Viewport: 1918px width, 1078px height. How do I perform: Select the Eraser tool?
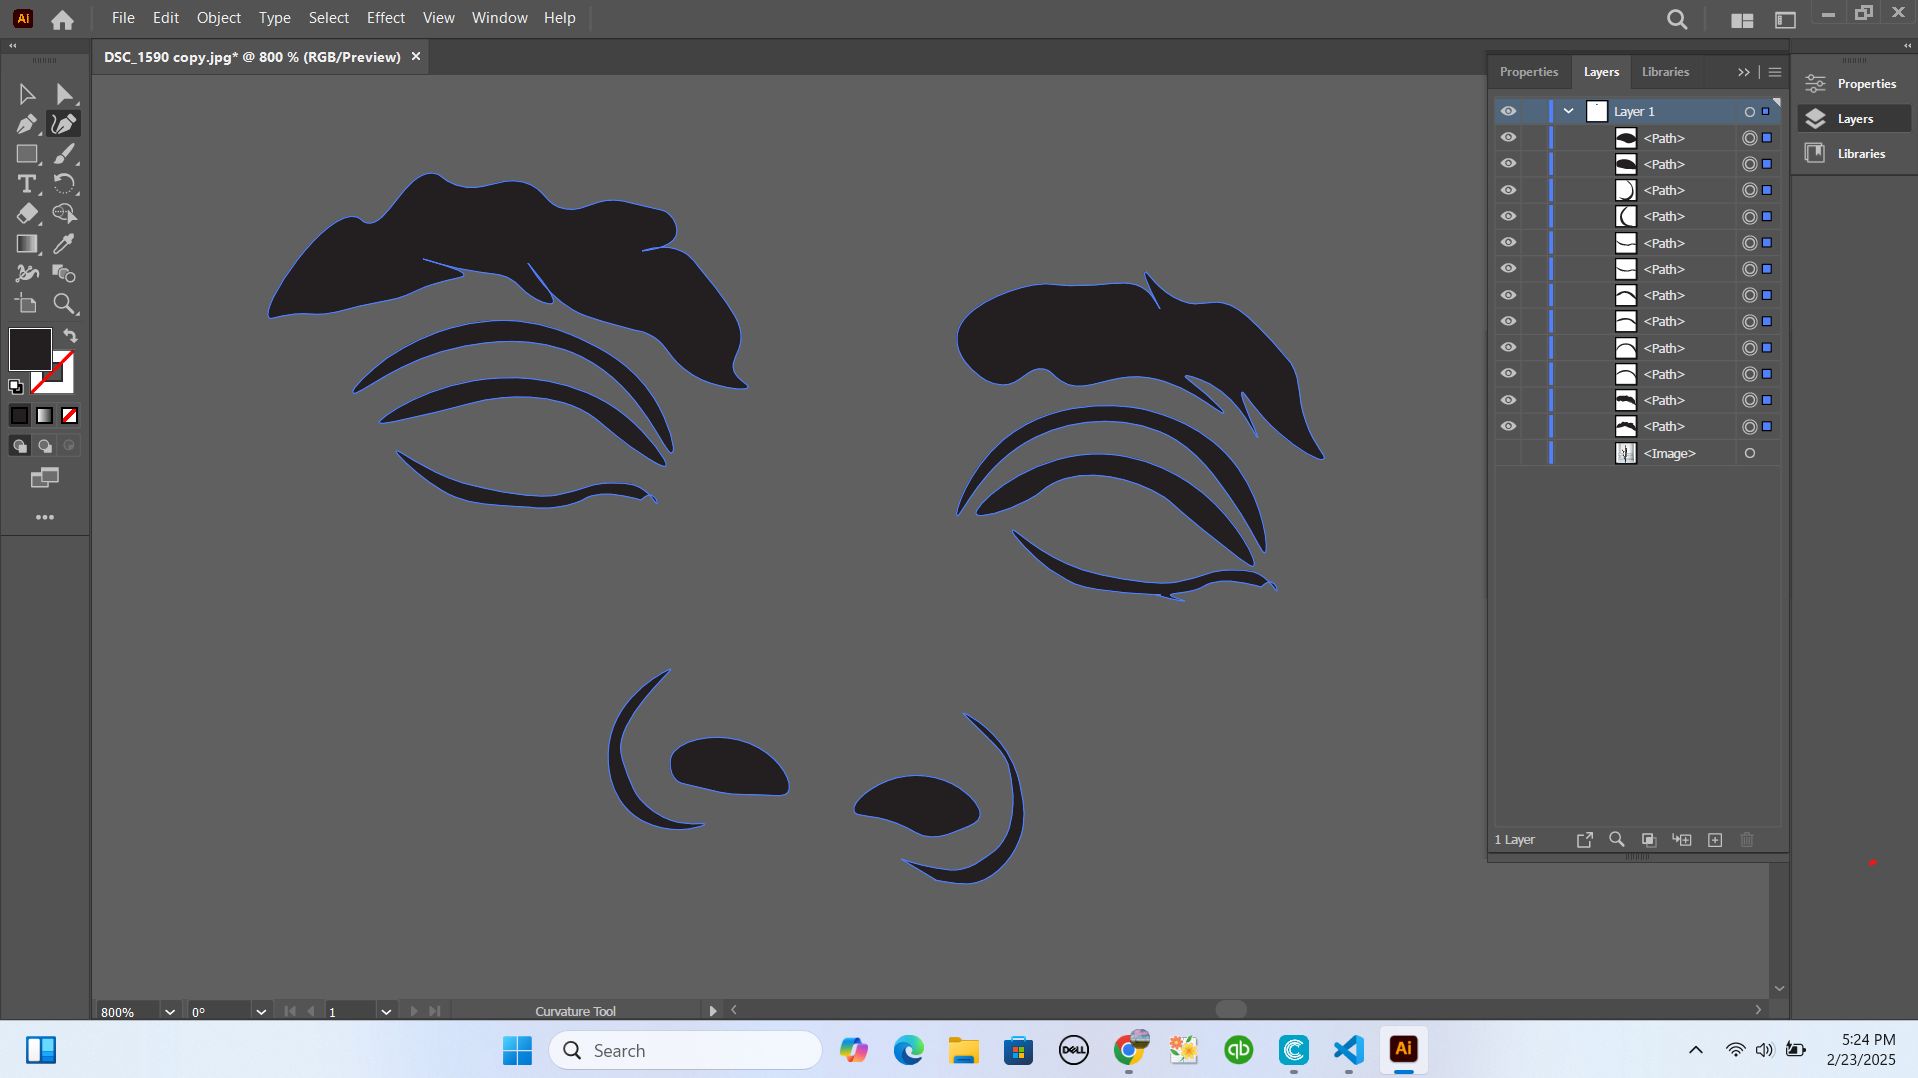click(27, 214)
